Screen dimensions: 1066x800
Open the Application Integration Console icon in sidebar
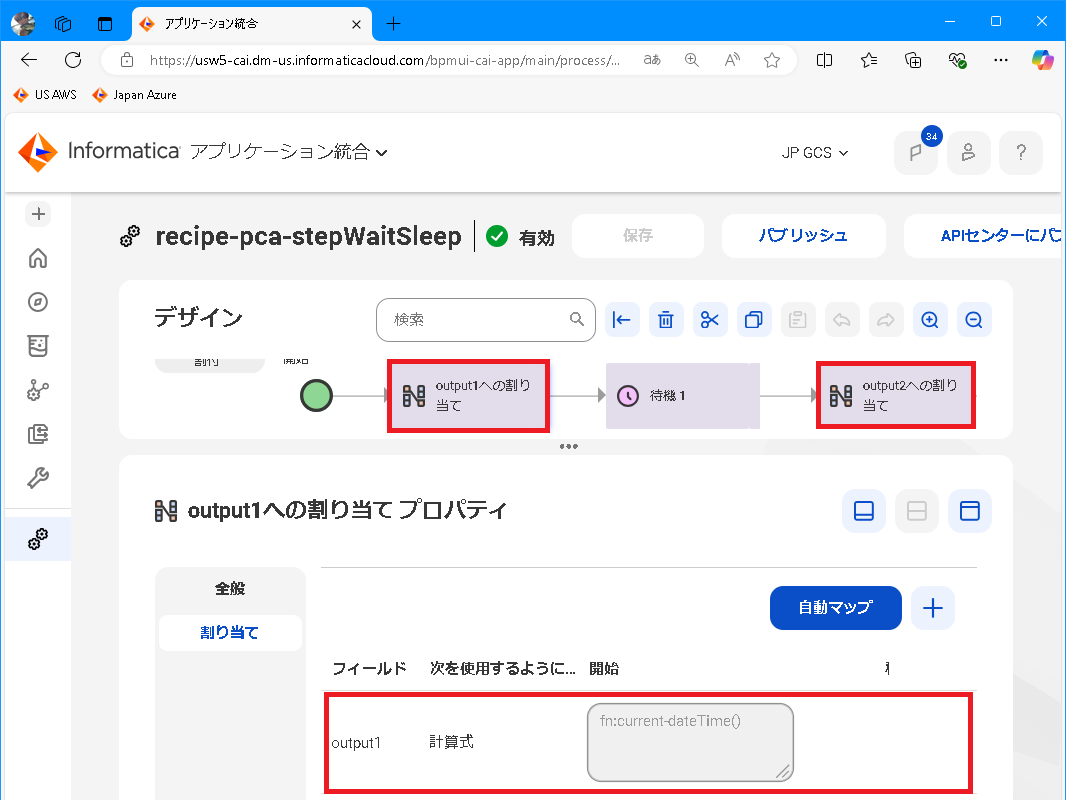(38, 390)
